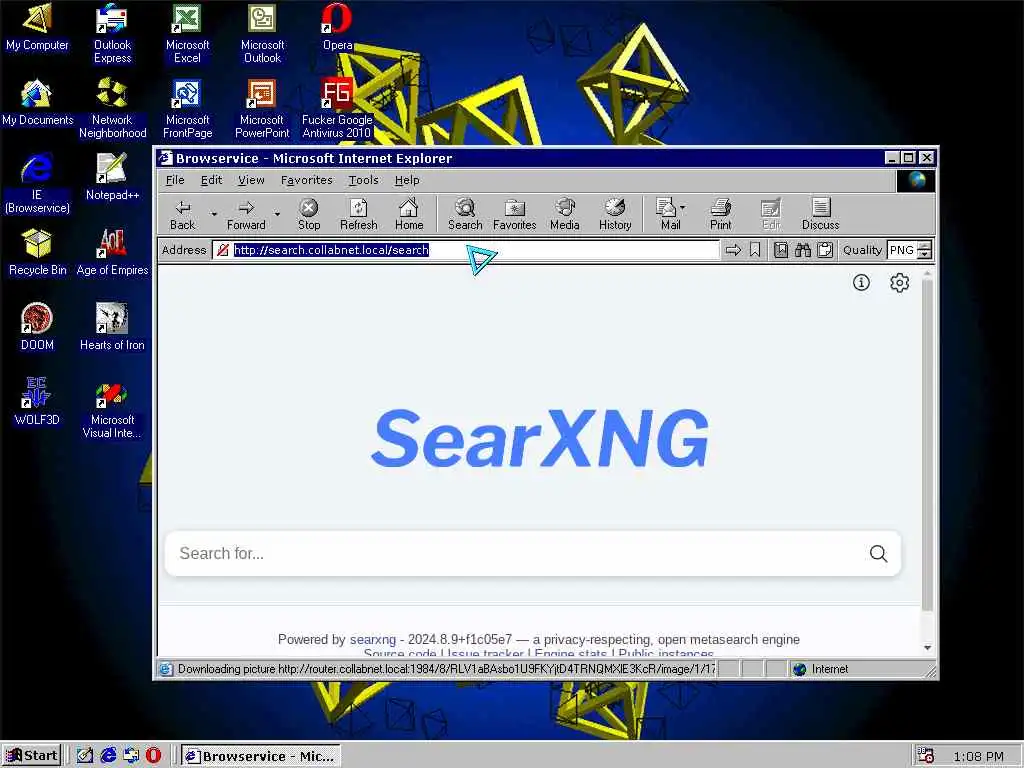Click the 'Search for...' input field
Viewport: 1024px width, 768px height.
pyautogui.click(x=516, y=554)
